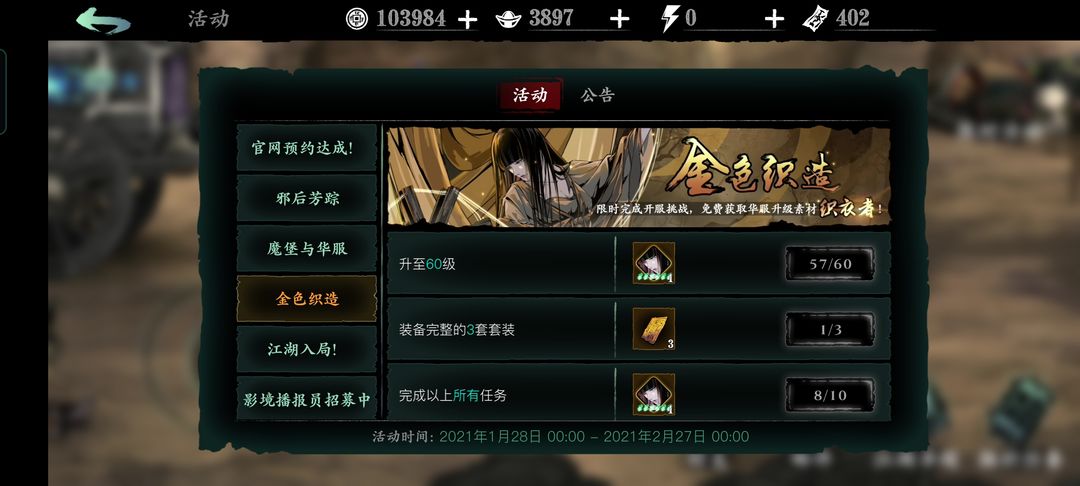The width and height of the screenshot is (1080, 486).
Task: Open 官网预约达成! event
Action: (307, 148)
